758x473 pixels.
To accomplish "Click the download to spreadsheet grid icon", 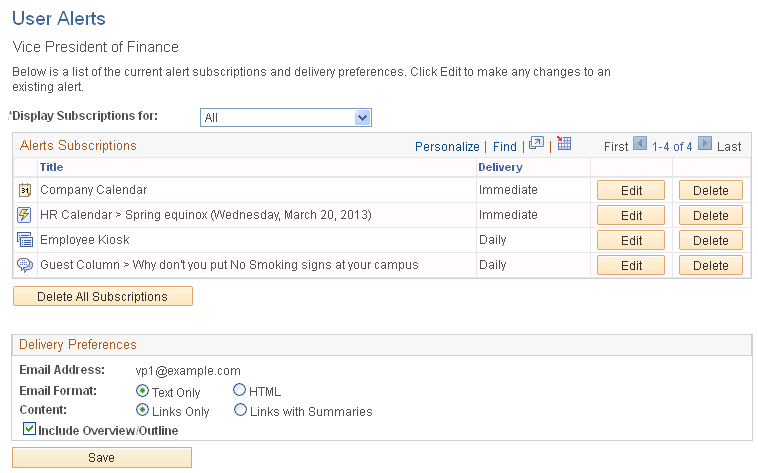I will click(564, 144).
